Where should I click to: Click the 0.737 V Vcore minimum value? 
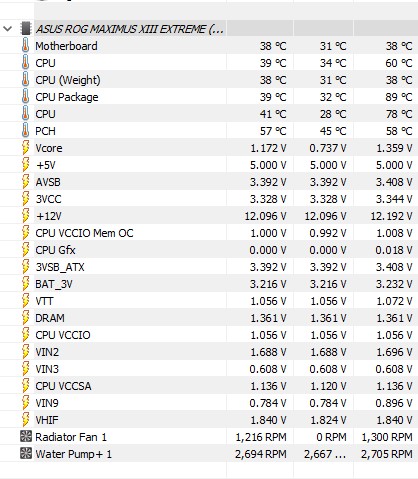pyautogui.click(x=328, y=148)
